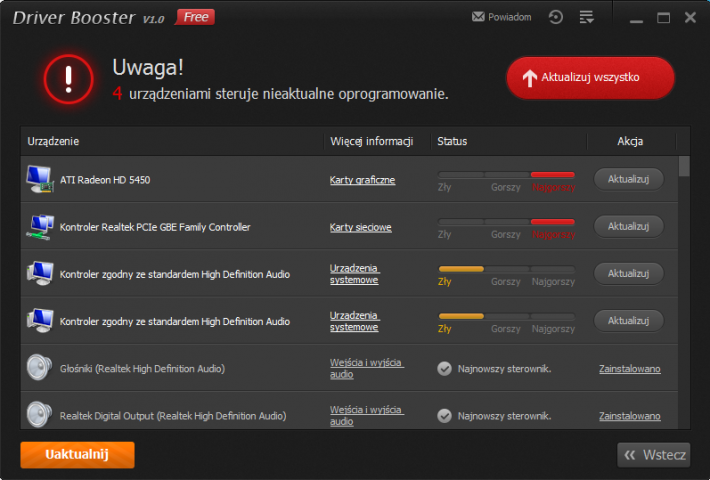Click the Akcja column header
The width and height of the screenshot is (710, 480).
[630, 141]
